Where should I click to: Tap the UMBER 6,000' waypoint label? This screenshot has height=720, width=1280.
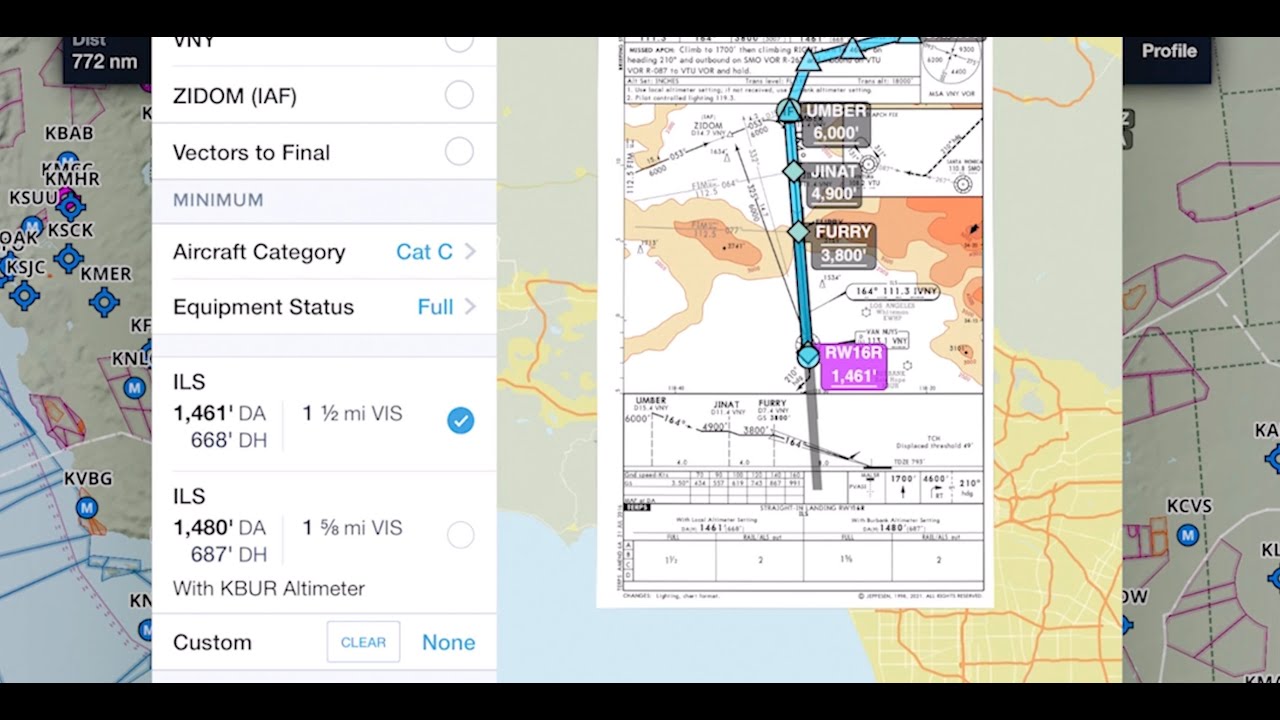coord(836,122)
